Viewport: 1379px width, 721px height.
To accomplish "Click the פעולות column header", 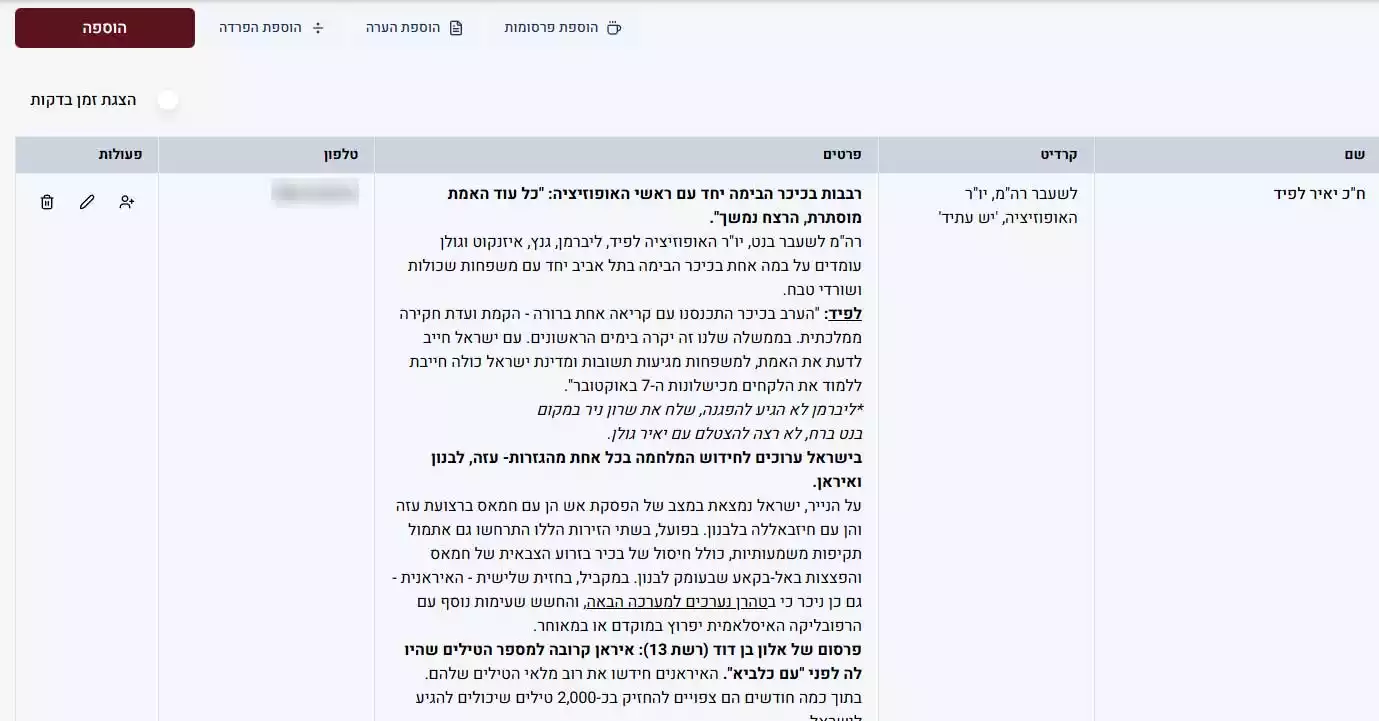I will tap(87, 155).
